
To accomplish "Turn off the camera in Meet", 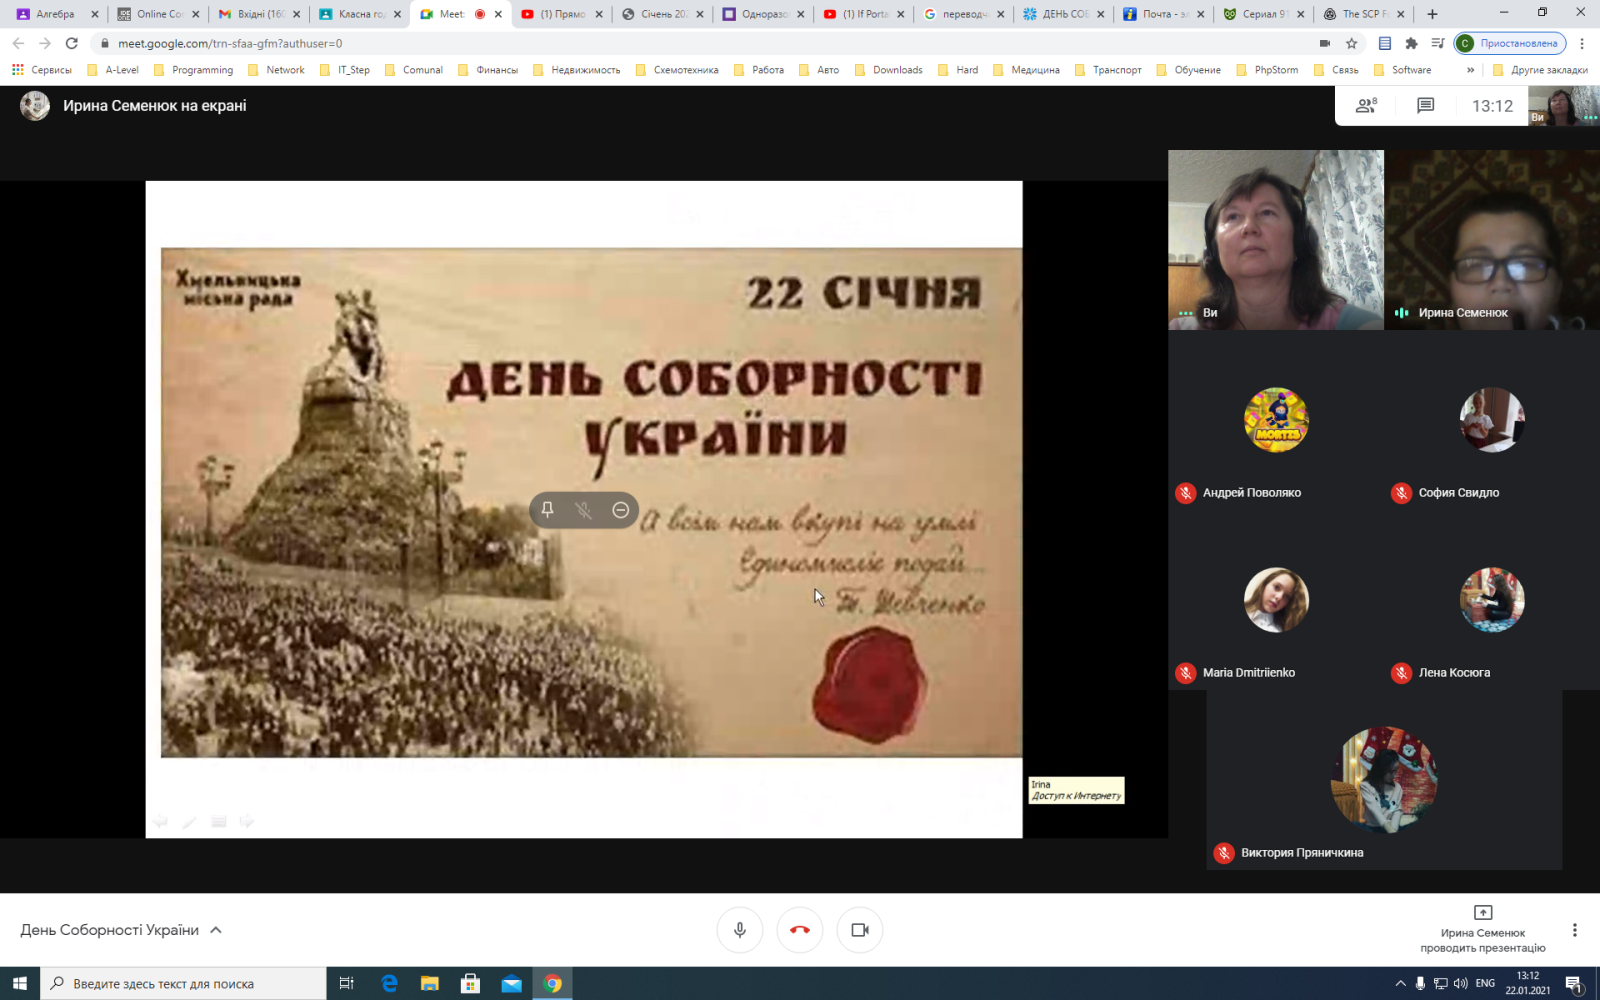I will [860, 930].
